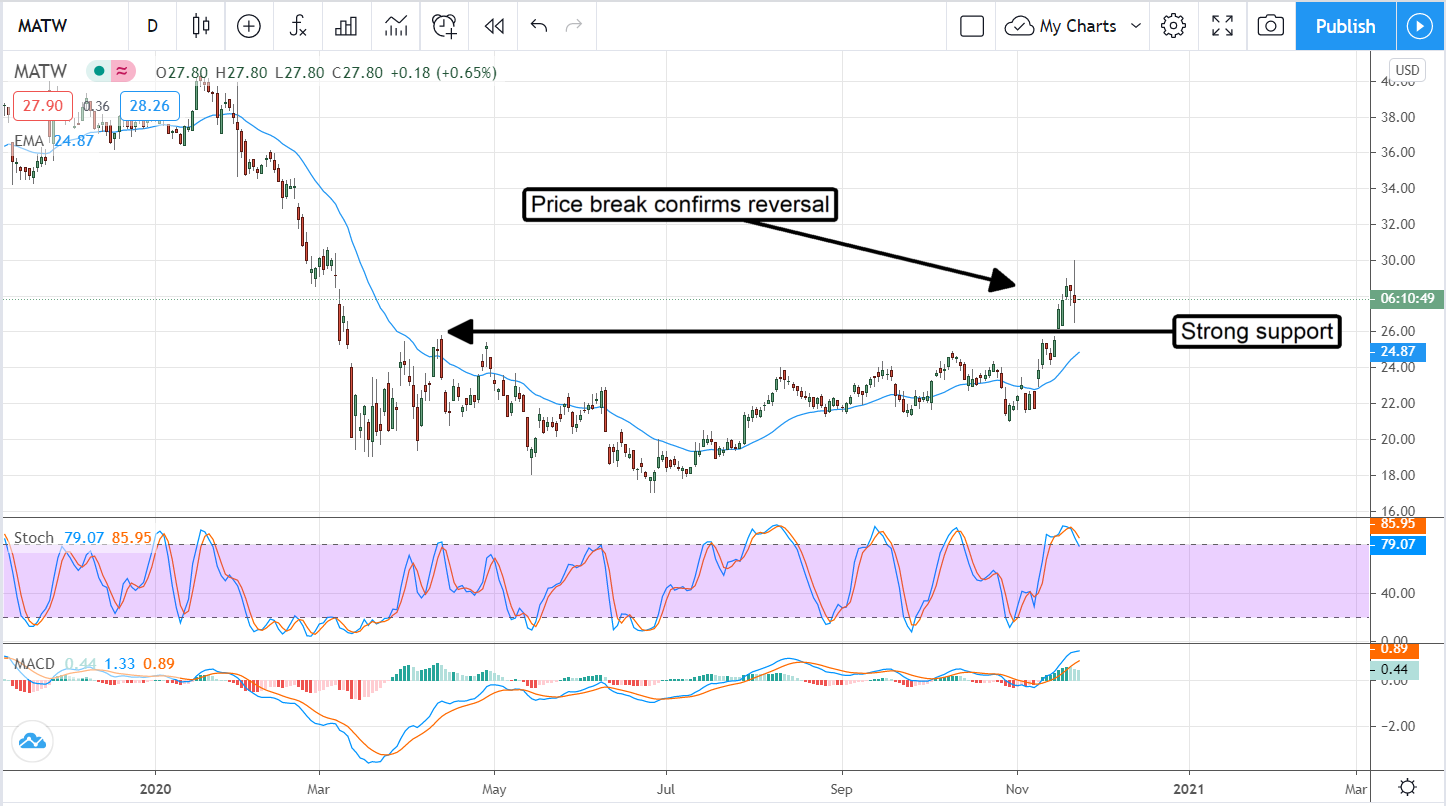The height and width of the screenshot is (806, 1446).
Task: Expand the My Charts dropdown arrow
Action: click(1136, 27)
